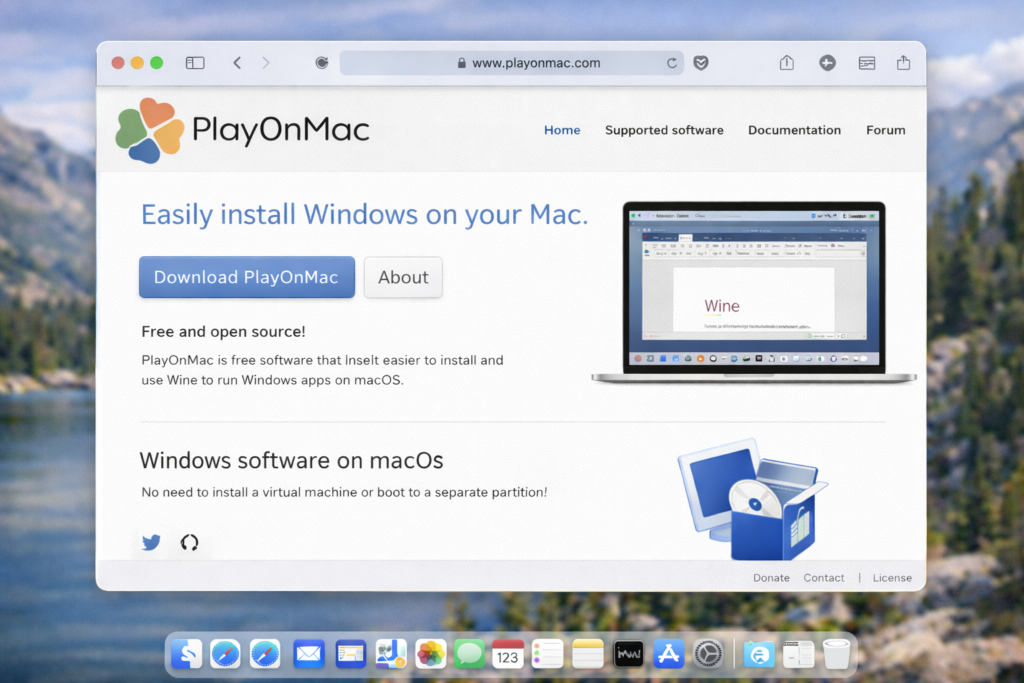
Task: Open System Settings from the dock
Action: click(708, 654)
